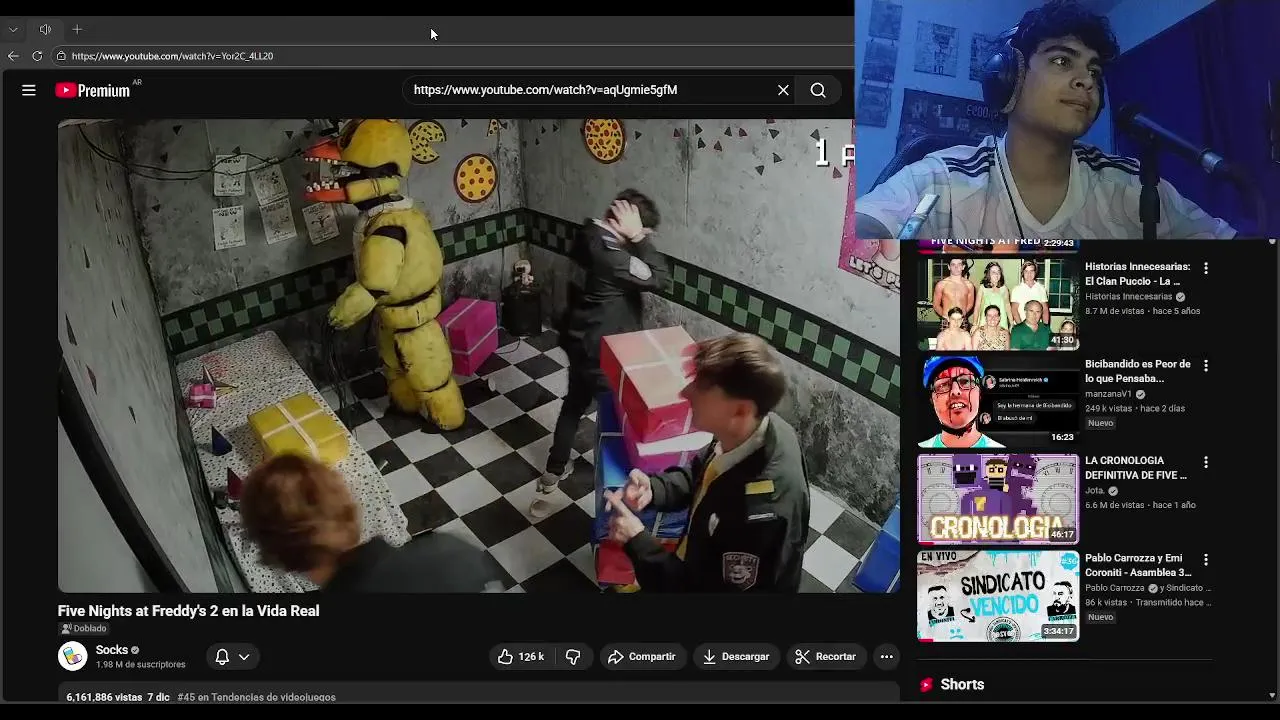Image resolution: width=1280 pixels, height=720 pixels.
Task: Like the video with thumbs up
Action: pyautogui.click(x=521, y=656)
